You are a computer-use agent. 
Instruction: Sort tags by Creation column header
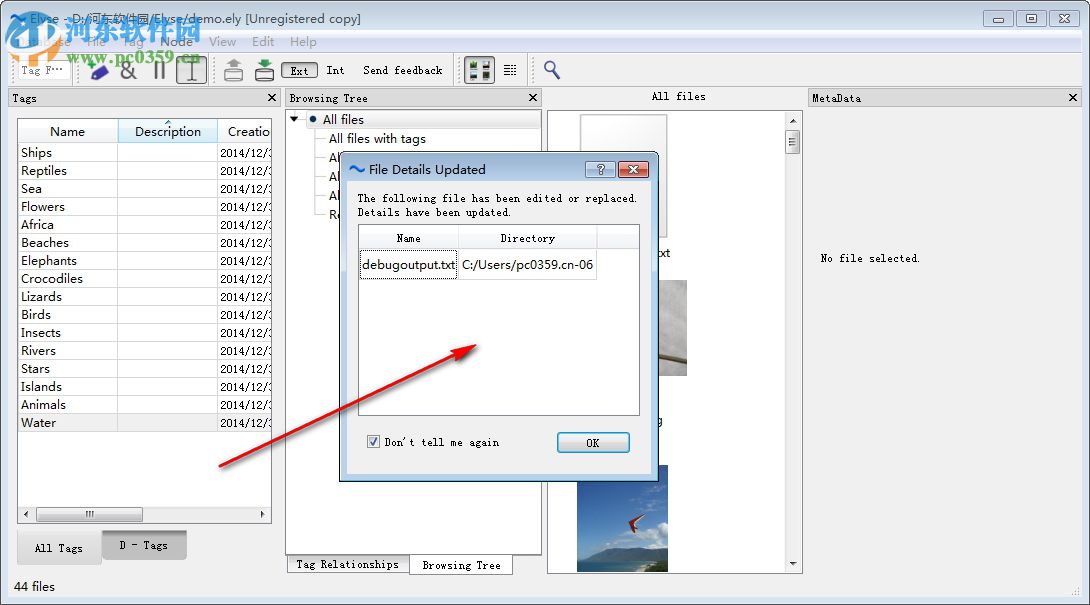(245, 131)
